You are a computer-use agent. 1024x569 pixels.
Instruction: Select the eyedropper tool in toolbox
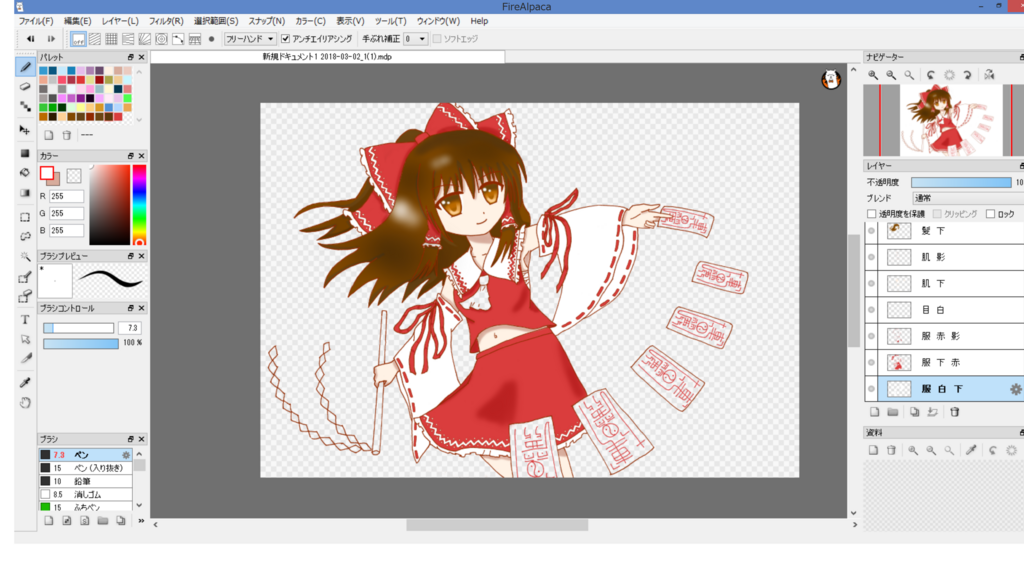(x=25, y=382)
